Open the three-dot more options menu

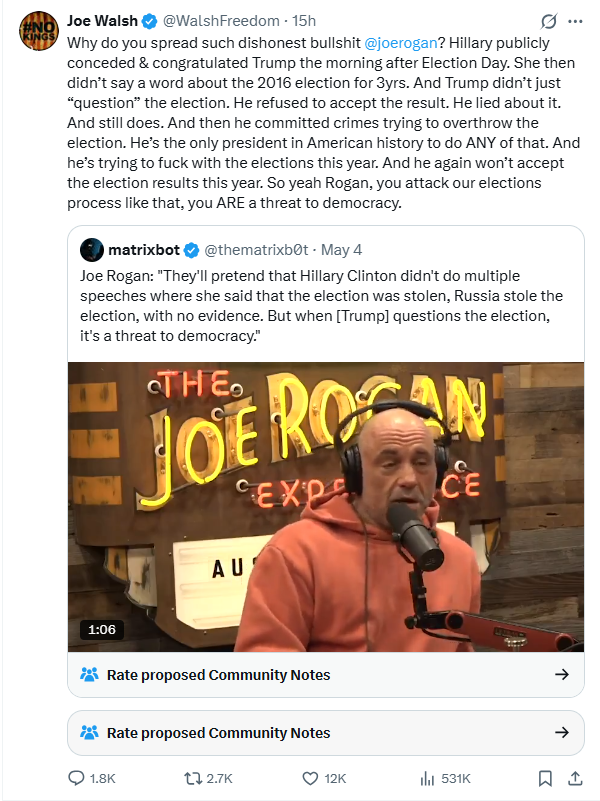point(575,21)
